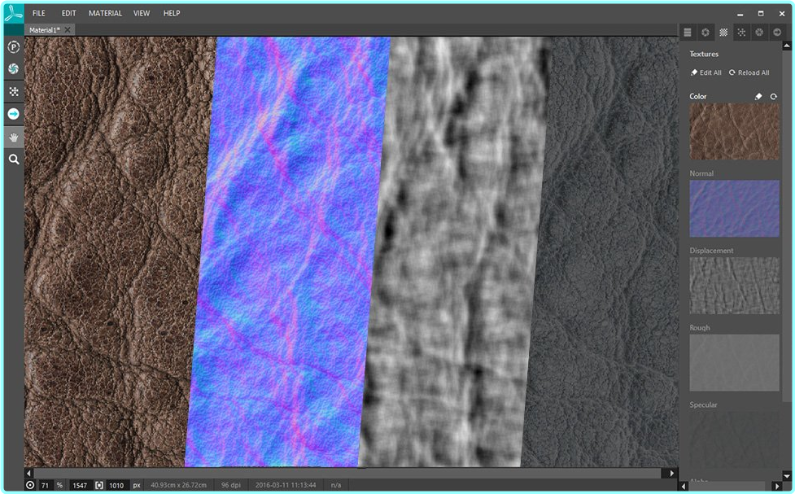Click the edit pencil icon beside Color
Viewport: 795px width, 494px height.
coord(758,96)
